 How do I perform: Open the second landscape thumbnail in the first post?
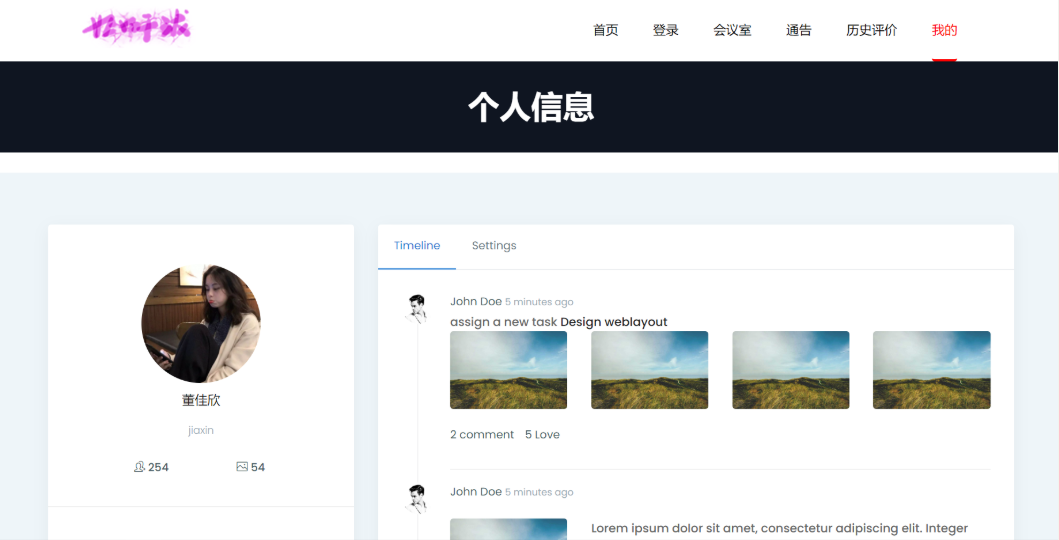tap(650, 370)
